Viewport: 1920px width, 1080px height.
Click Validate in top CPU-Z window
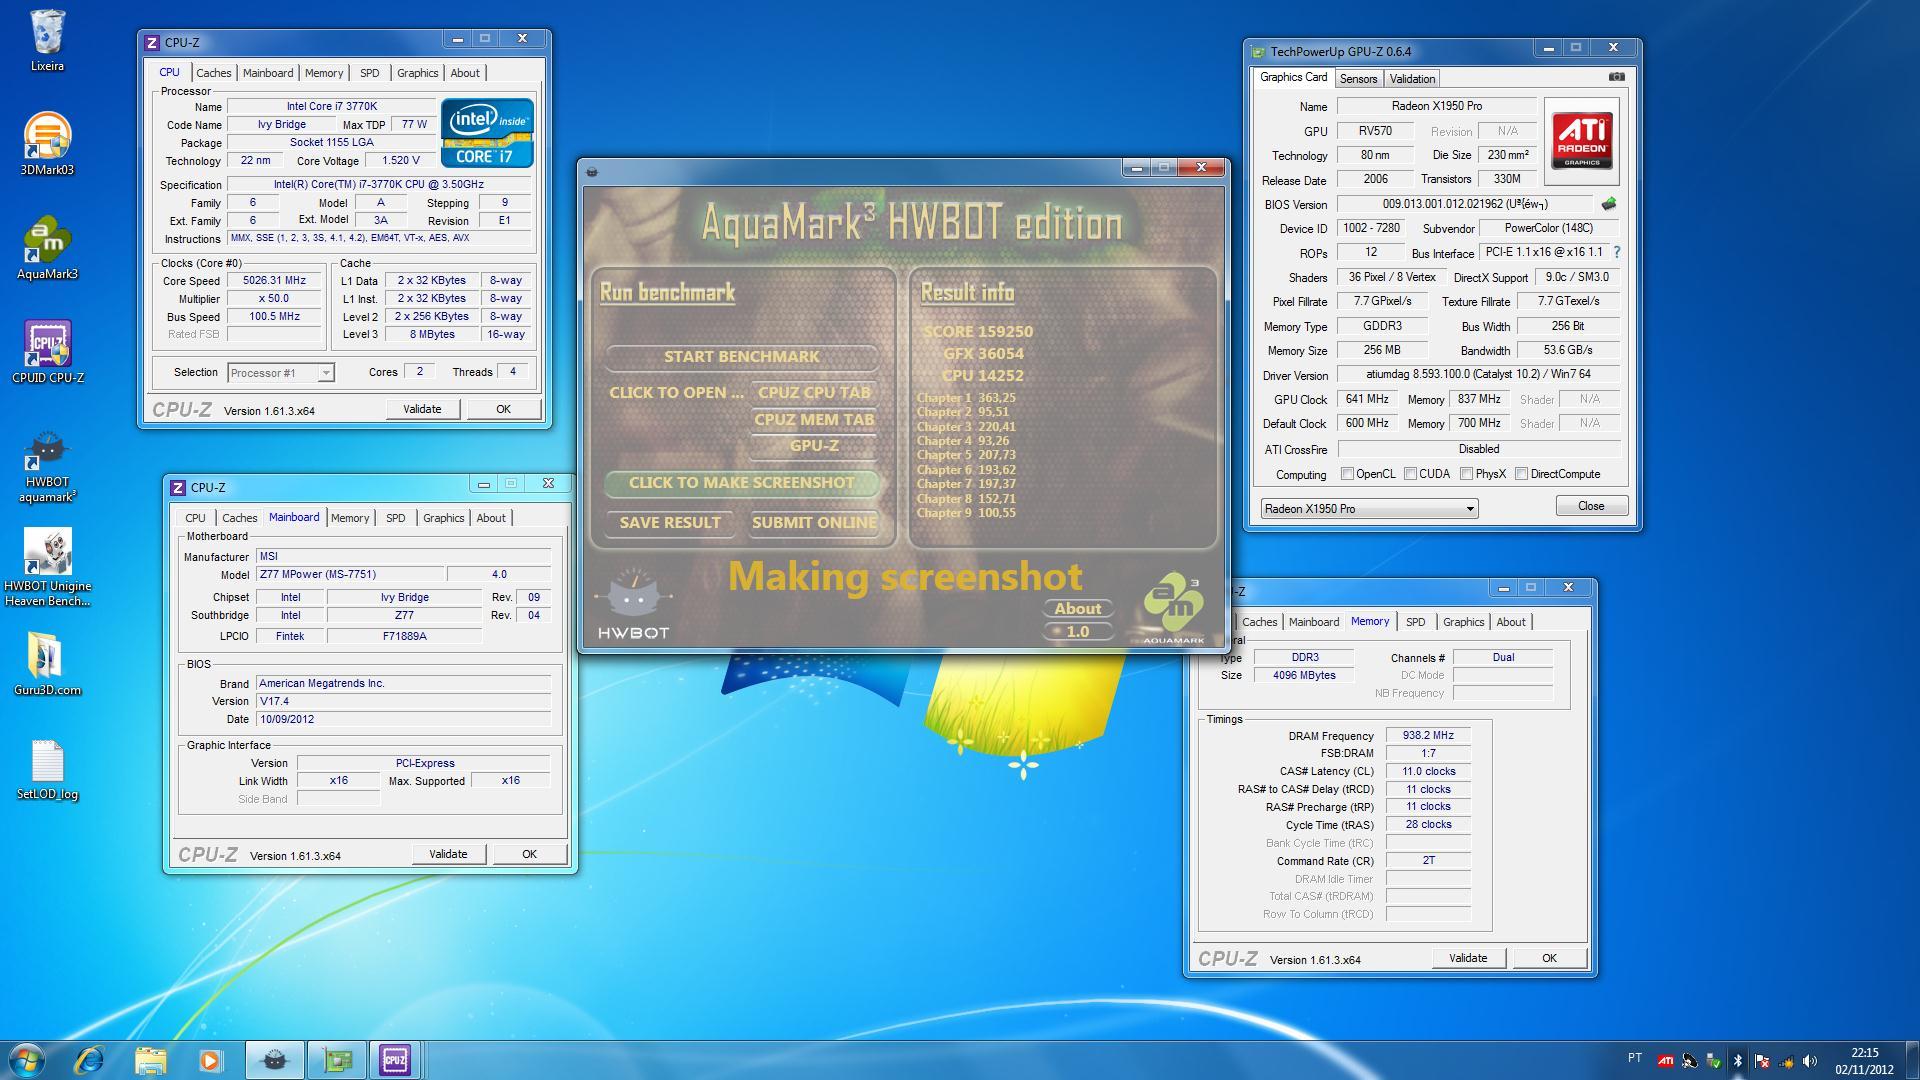click(x=422, y=409)
